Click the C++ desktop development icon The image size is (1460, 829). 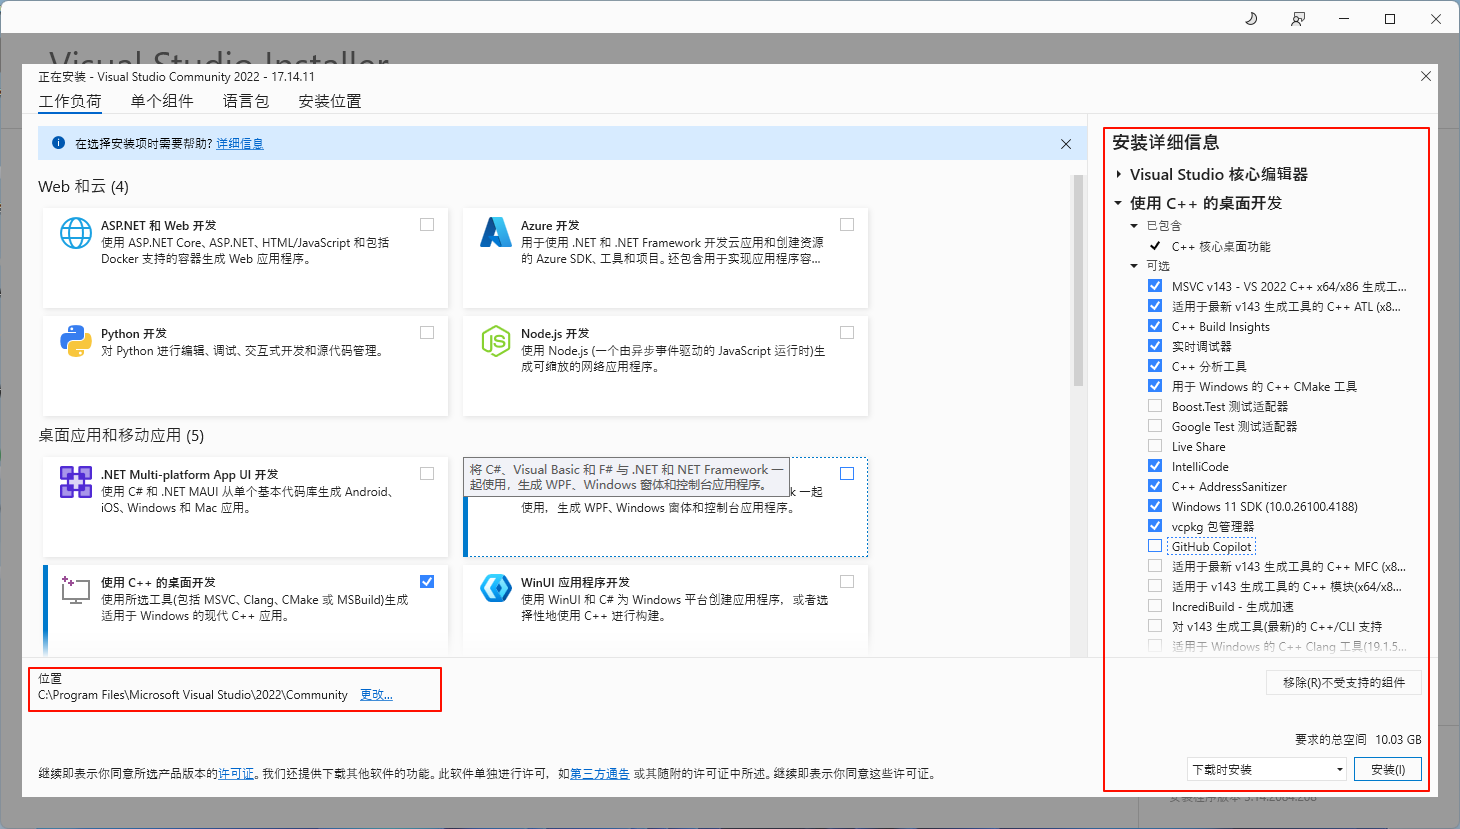pyautogui.click(x=76, y=589)
